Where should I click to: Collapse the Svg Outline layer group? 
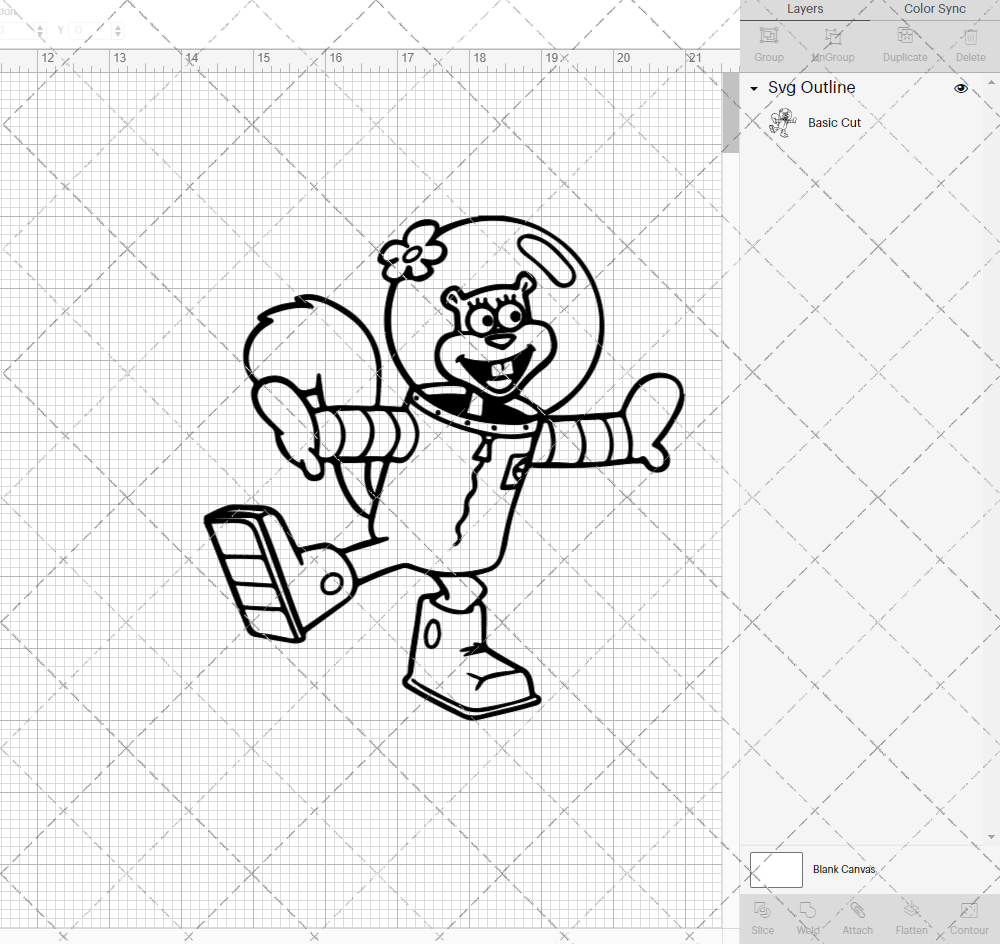[x=753, y=88]
